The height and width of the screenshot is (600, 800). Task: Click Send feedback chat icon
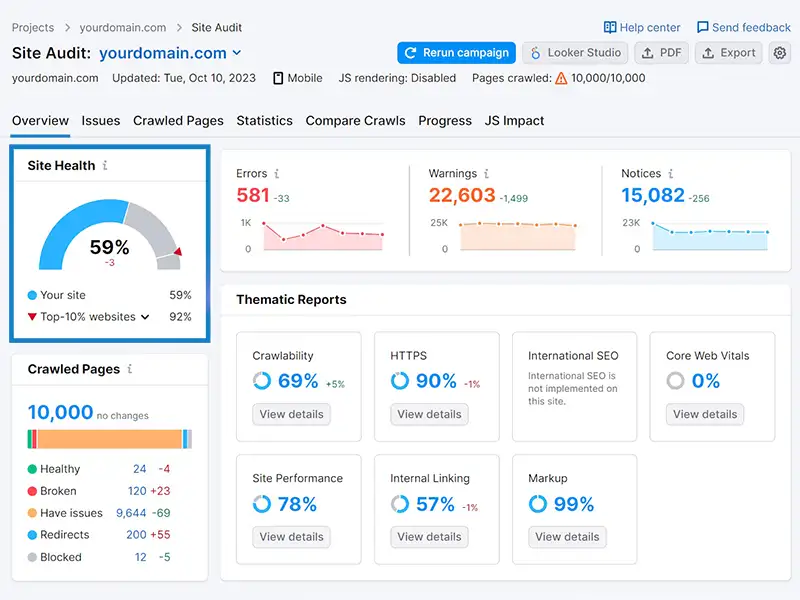(703, 27)
